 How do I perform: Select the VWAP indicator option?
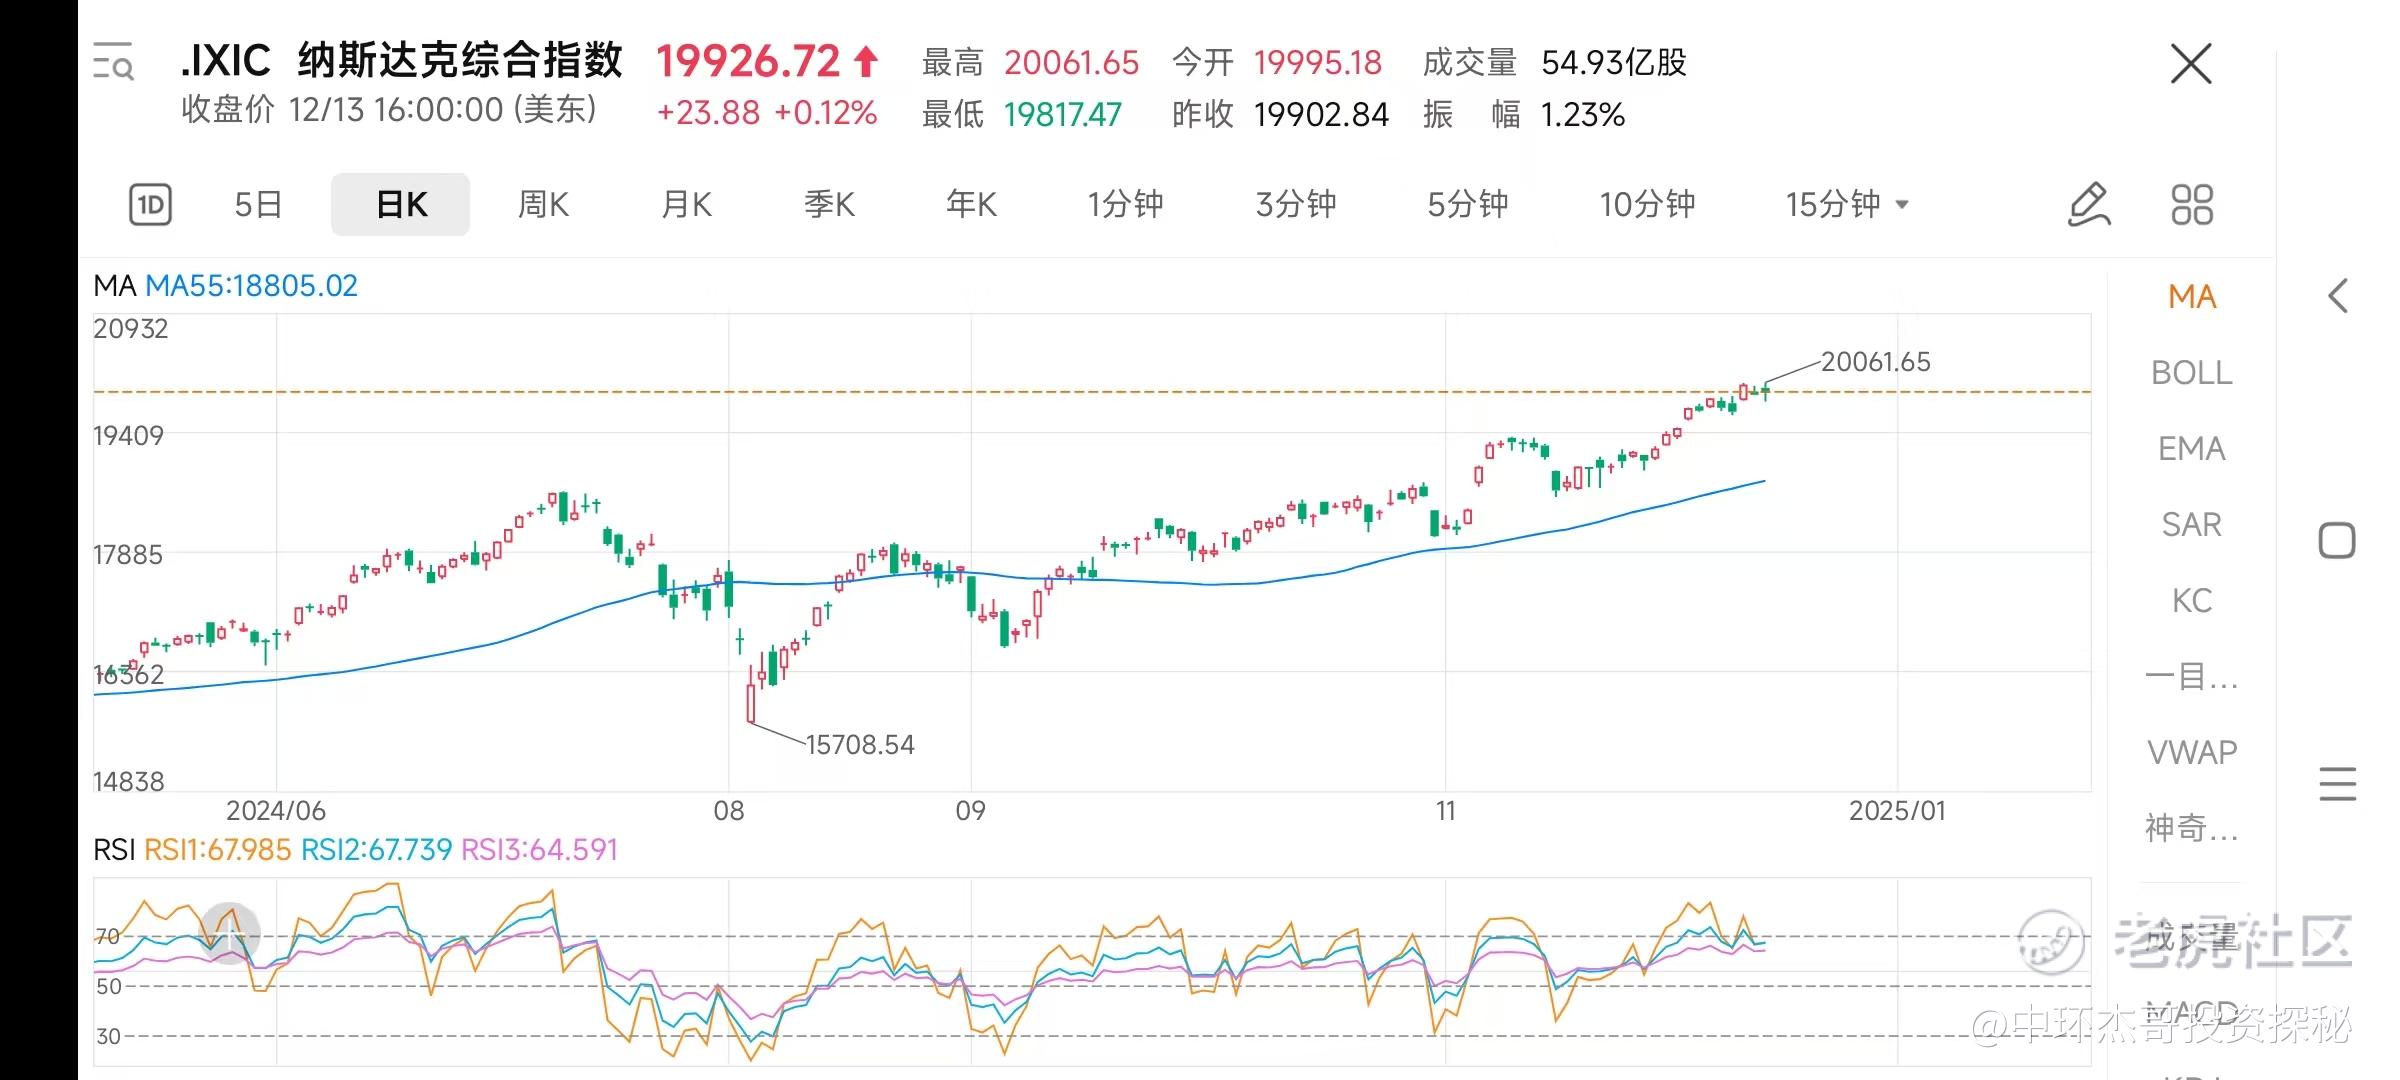pos(2191,752)
